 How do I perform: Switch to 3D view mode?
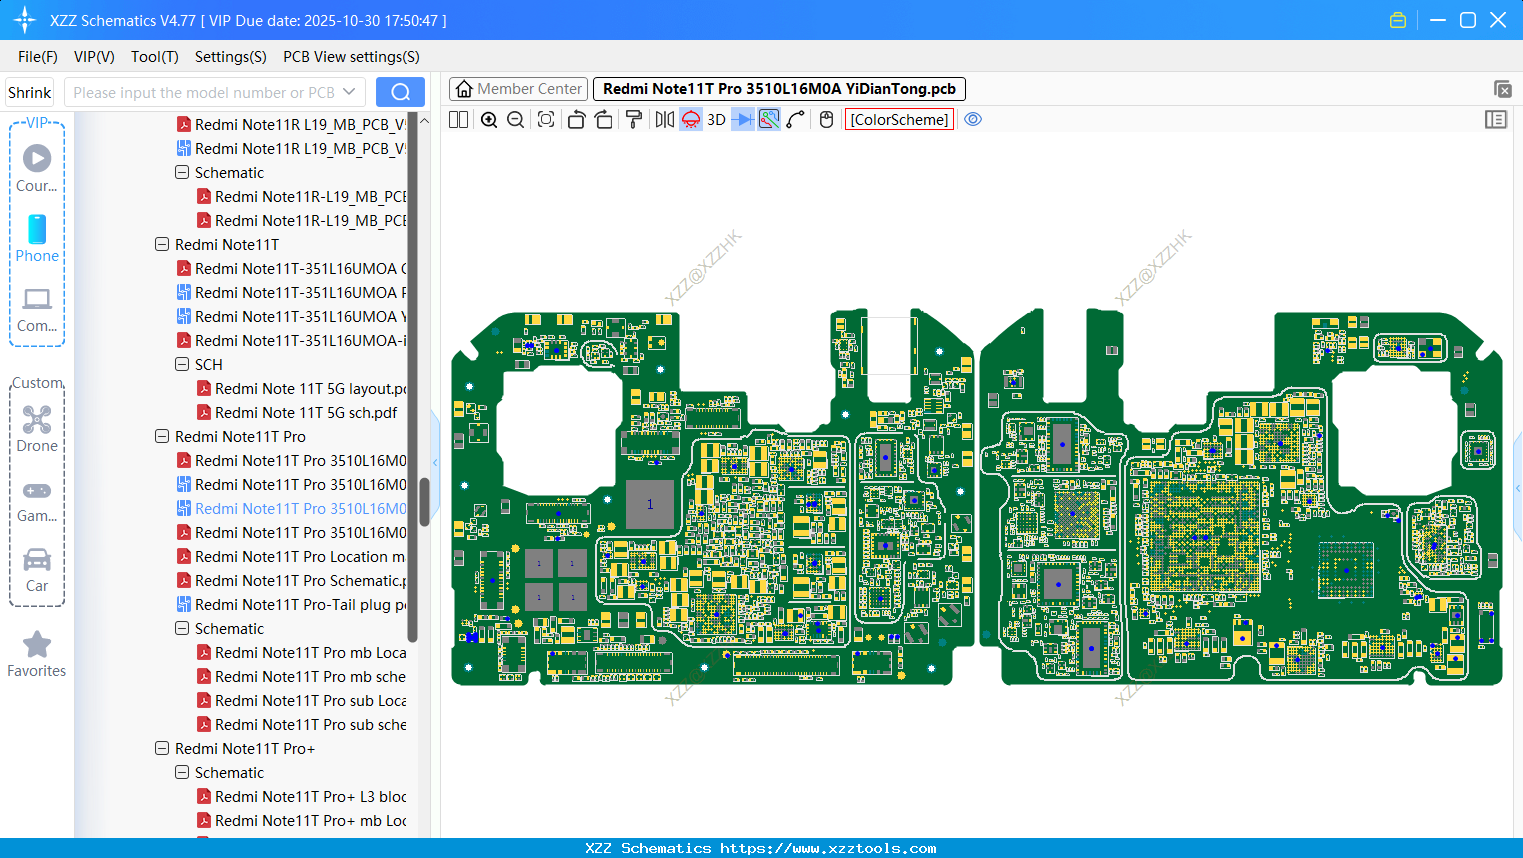[715, 119]
